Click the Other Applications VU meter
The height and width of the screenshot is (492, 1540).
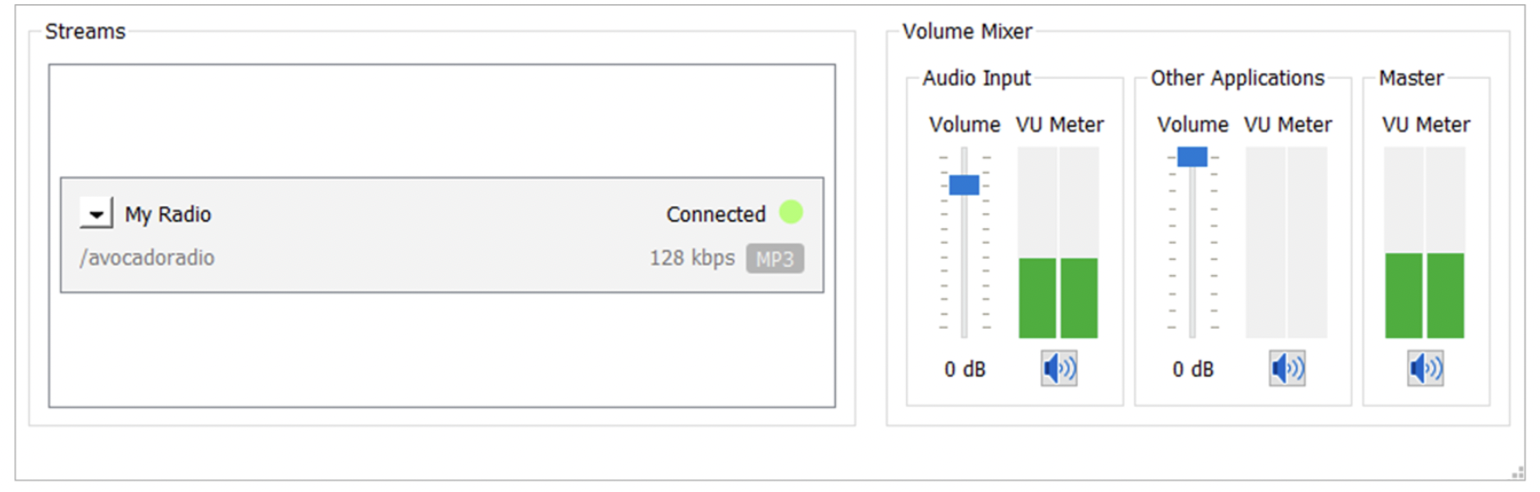tap(1286, 243)
